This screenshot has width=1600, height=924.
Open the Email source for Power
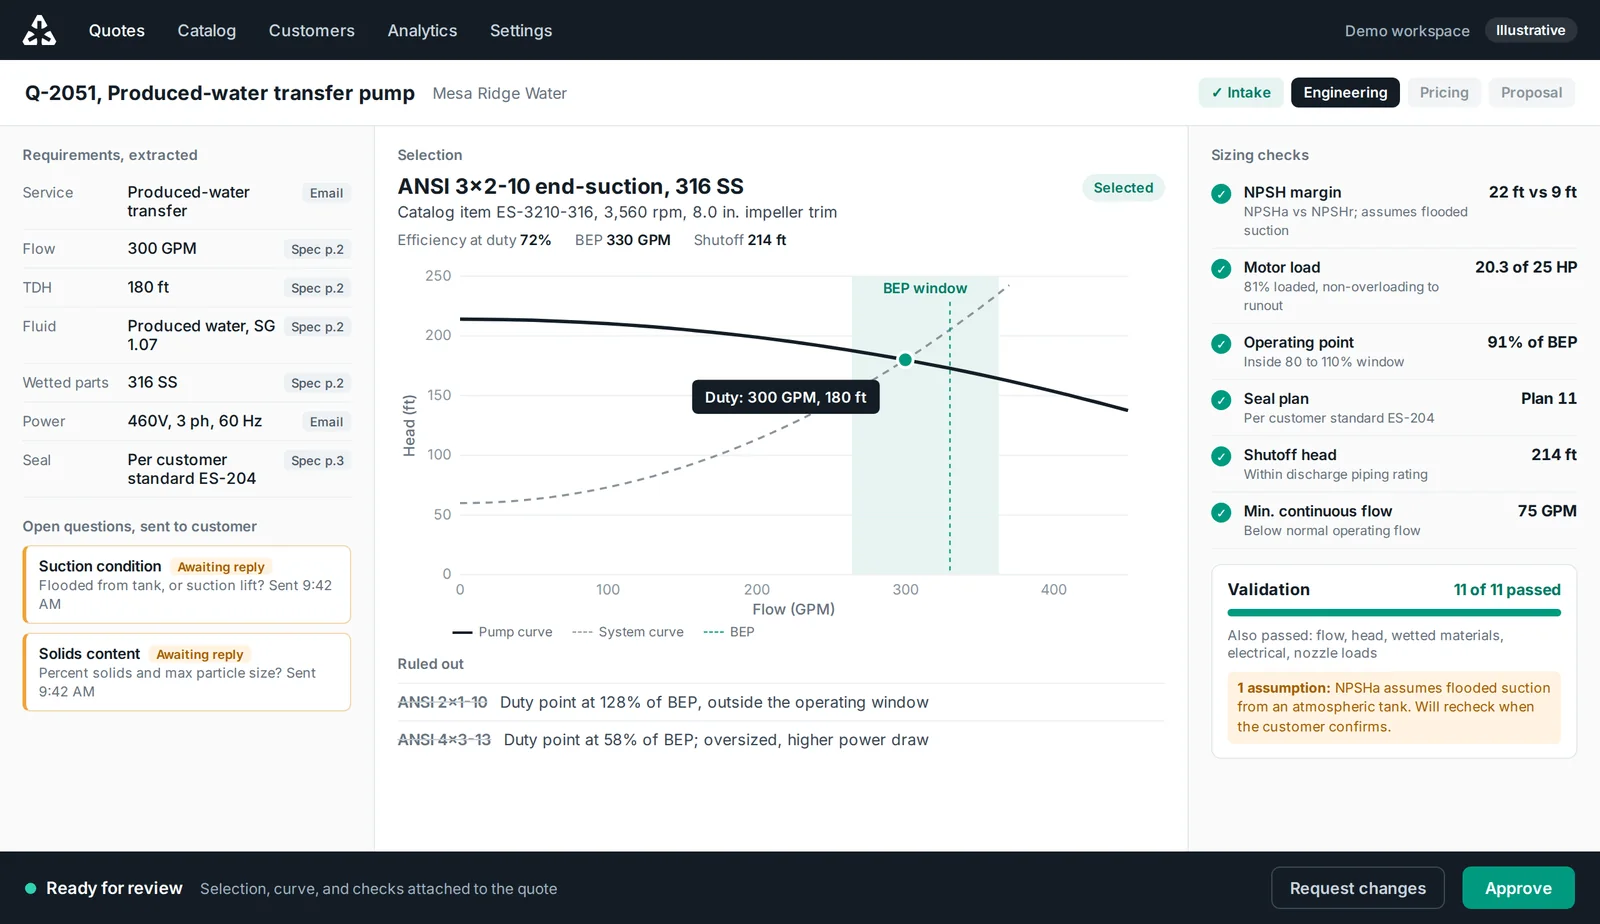(326, 422)
